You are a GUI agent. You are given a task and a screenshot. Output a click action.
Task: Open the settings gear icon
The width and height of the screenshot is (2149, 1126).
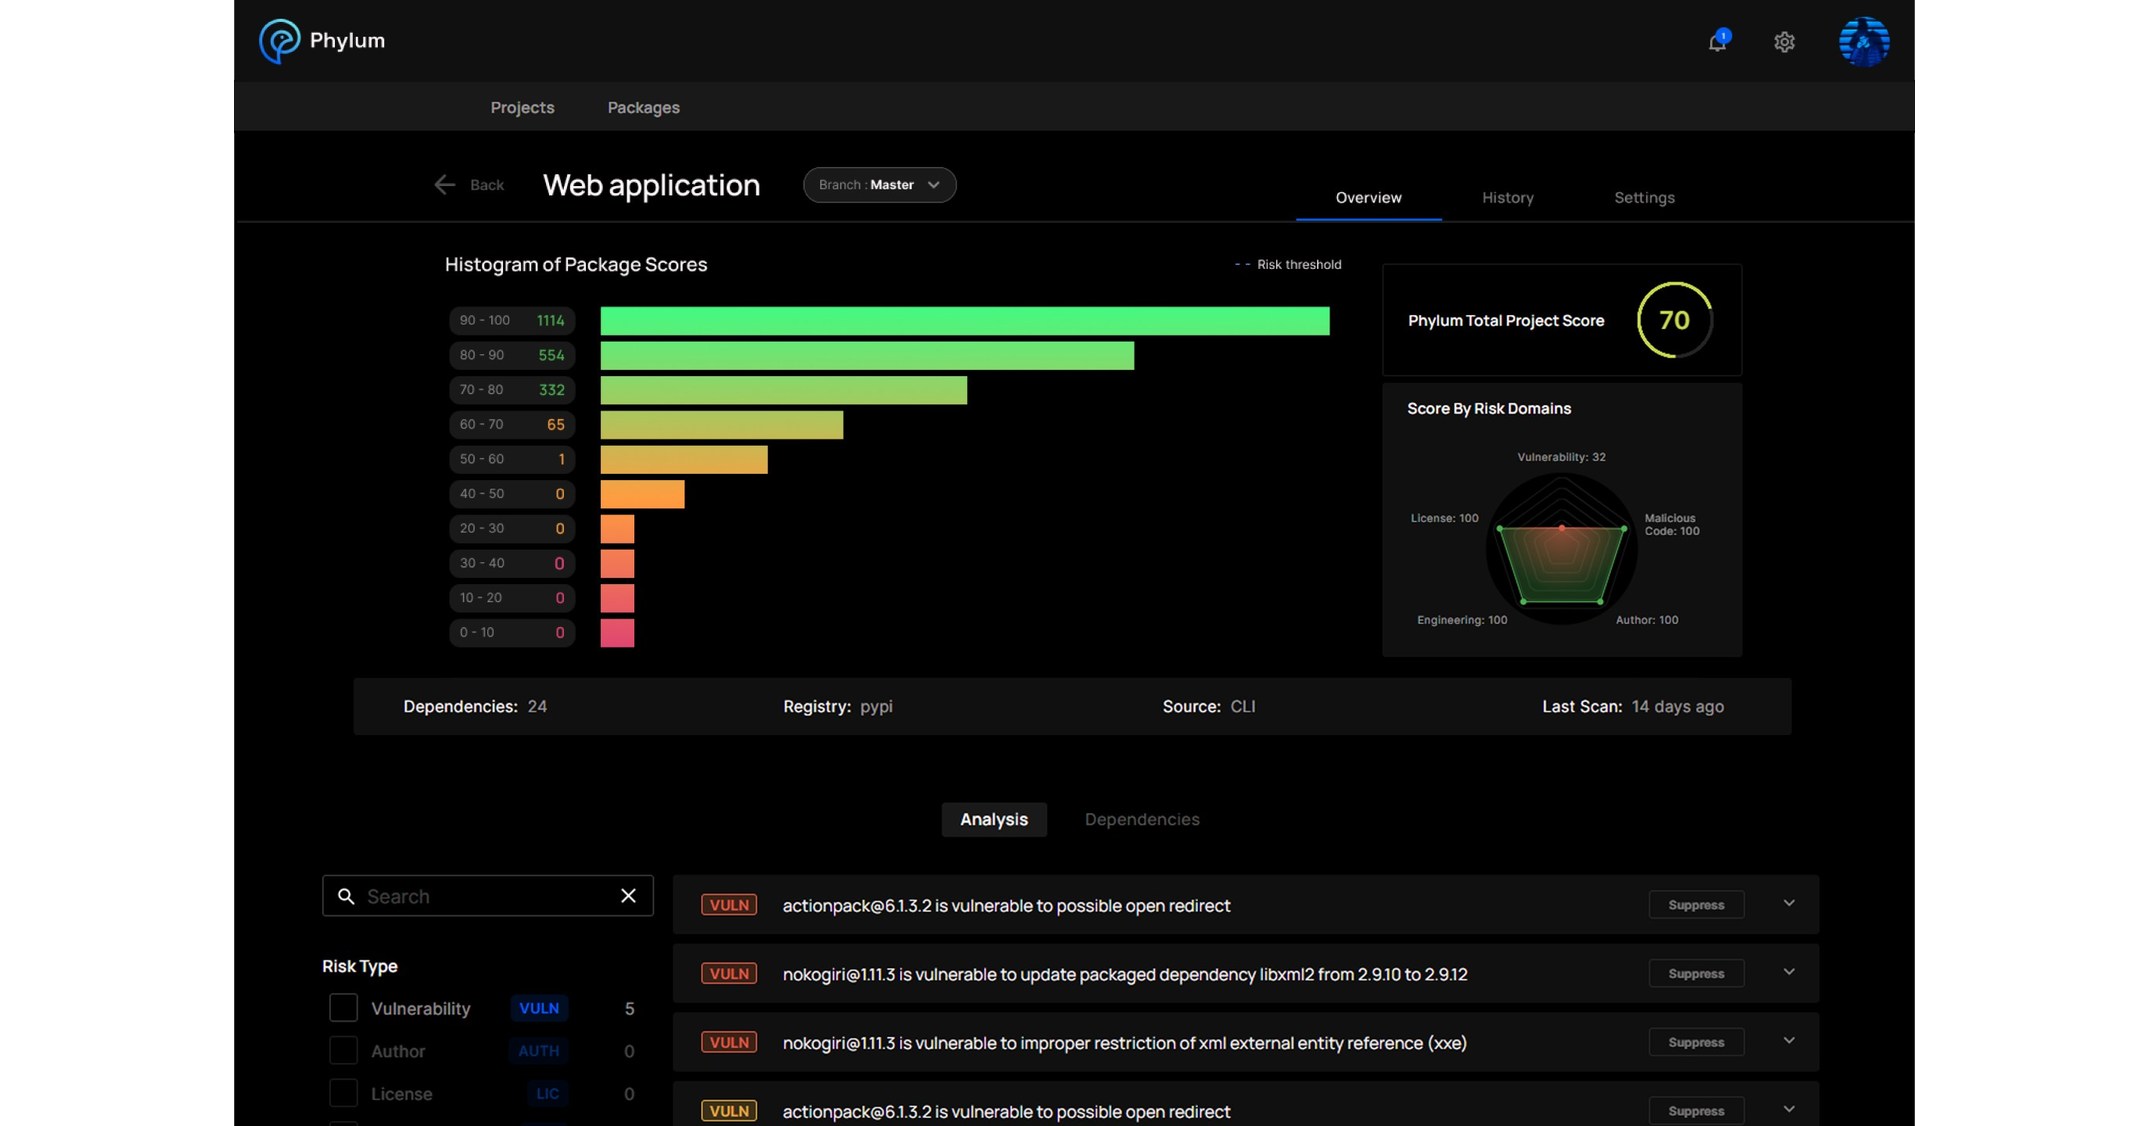pos(1785,41)
